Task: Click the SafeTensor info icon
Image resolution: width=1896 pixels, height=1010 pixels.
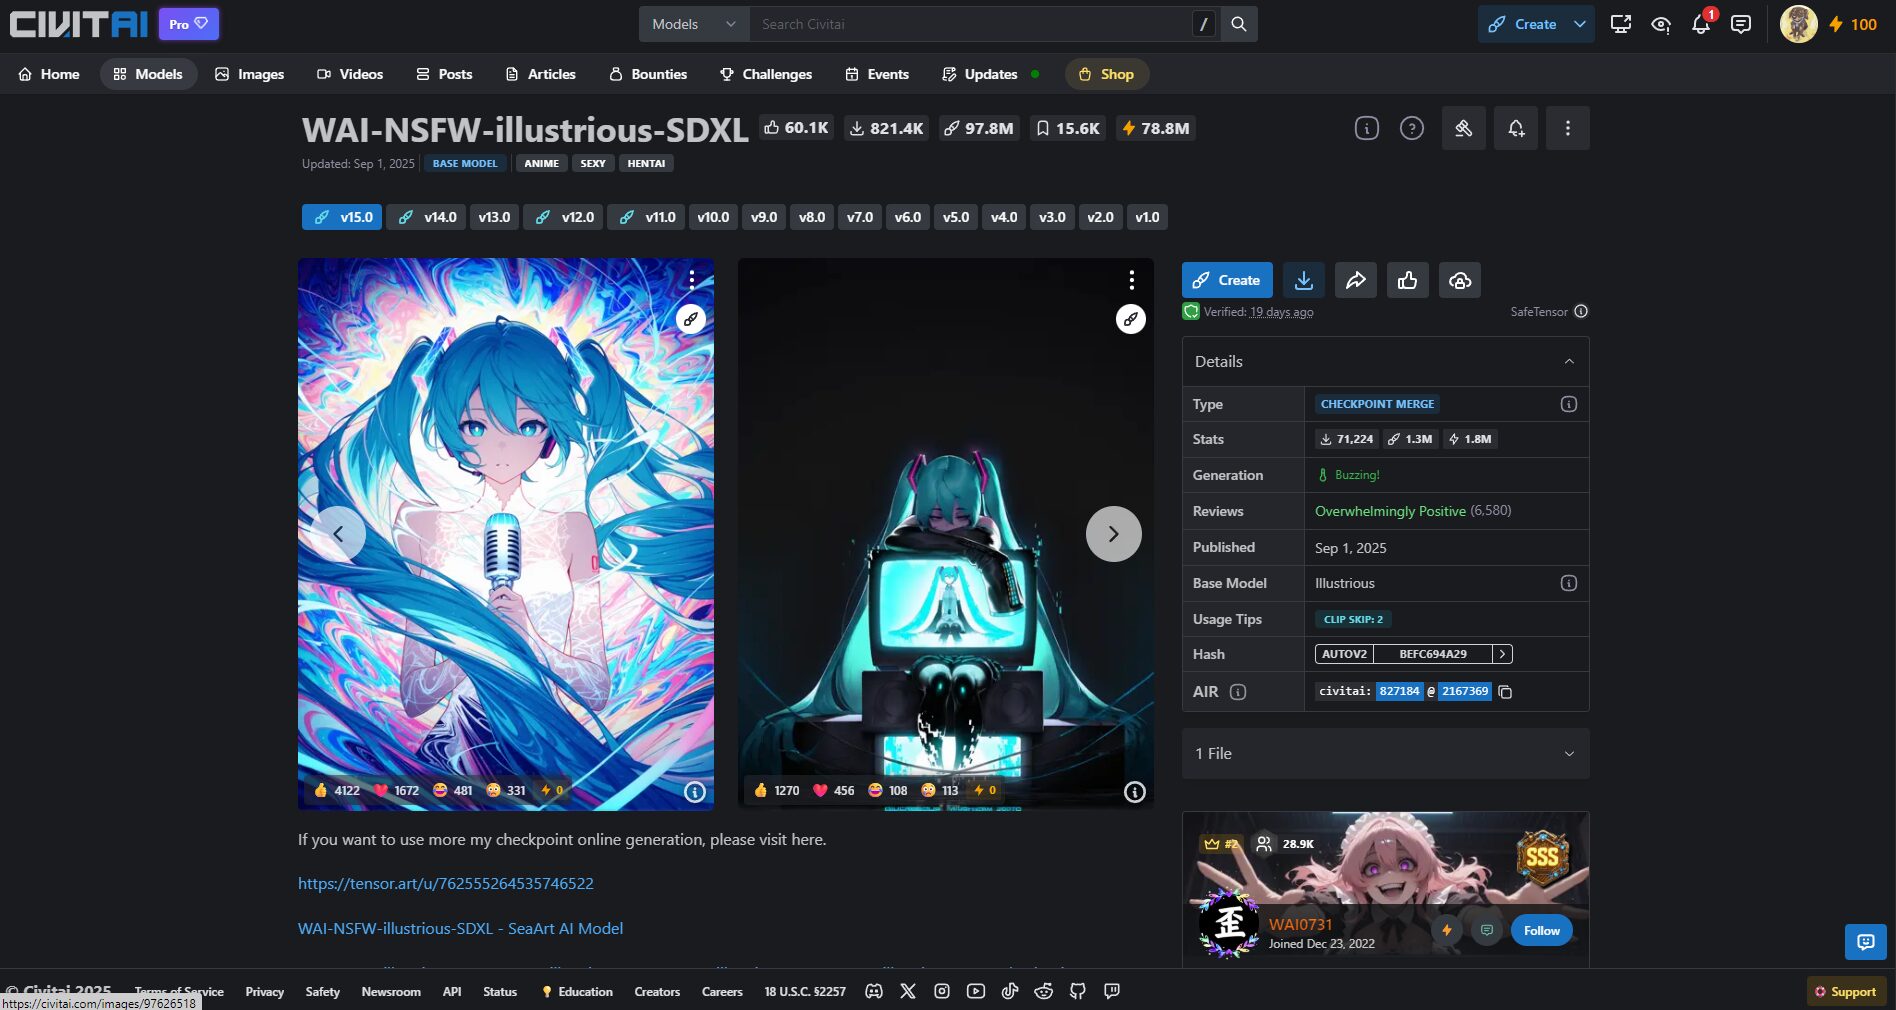Action: [1581, 311]
